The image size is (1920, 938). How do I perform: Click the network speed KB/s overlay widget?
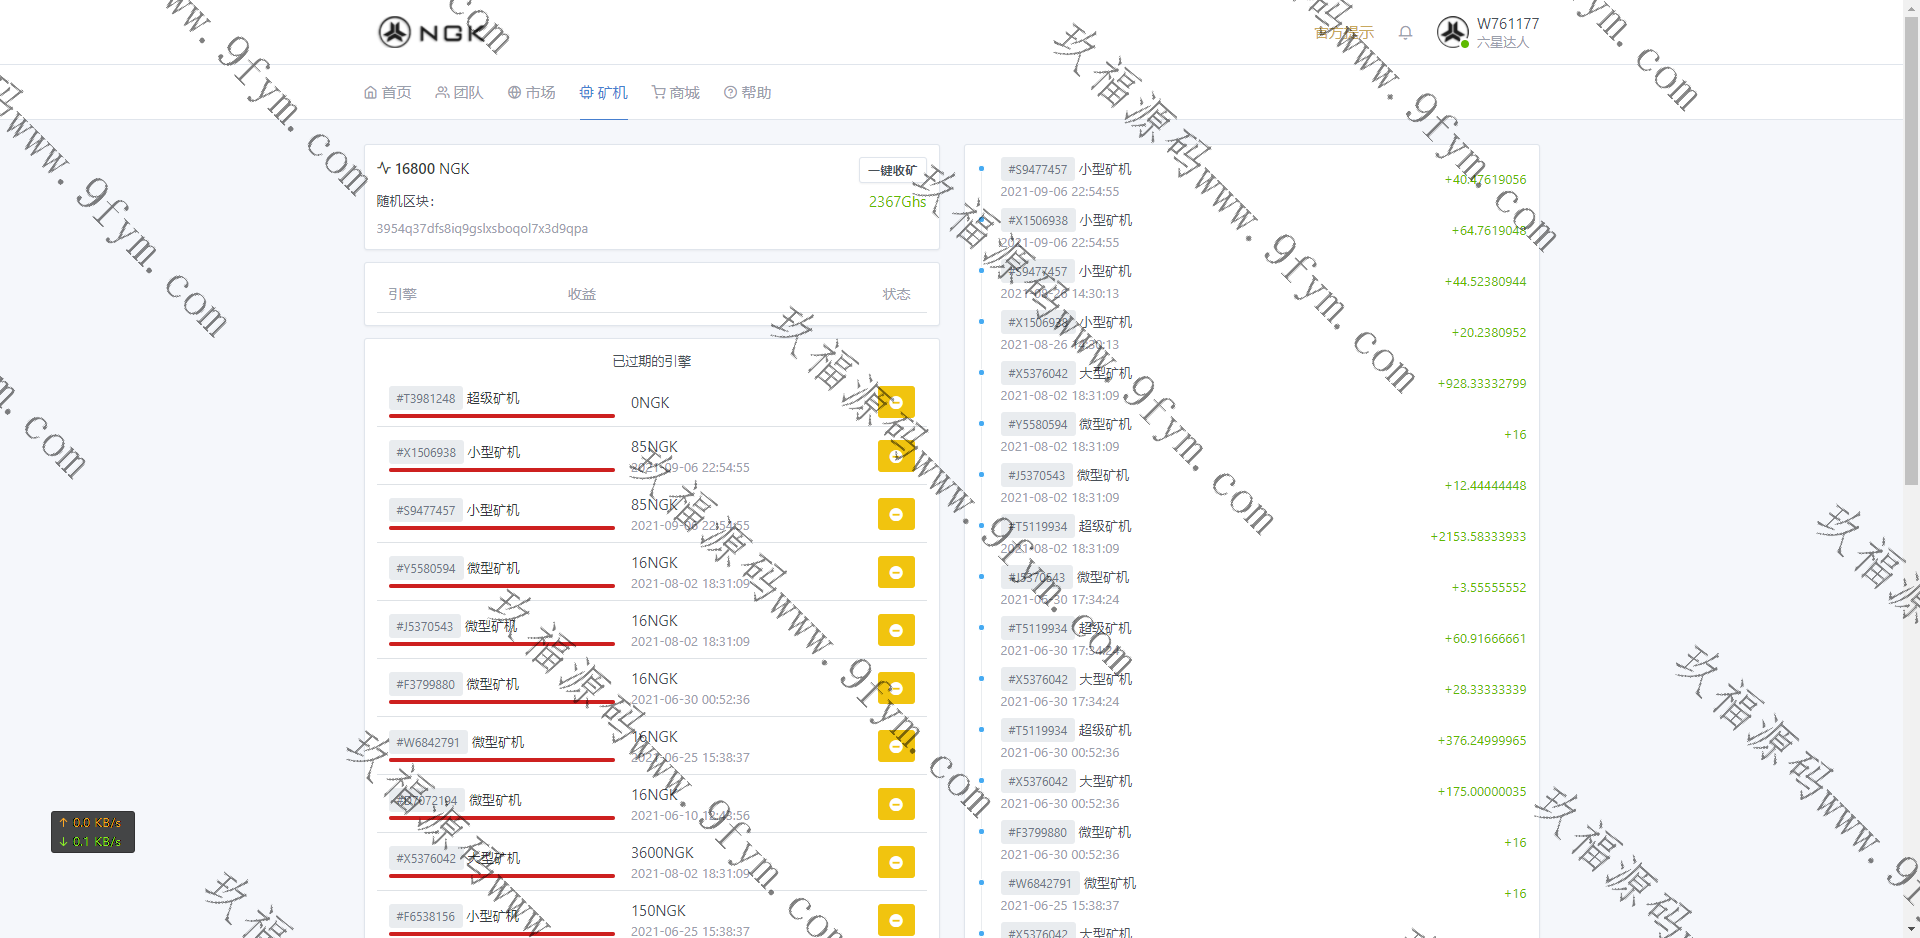pyautogui.click(x=93, y=832)
